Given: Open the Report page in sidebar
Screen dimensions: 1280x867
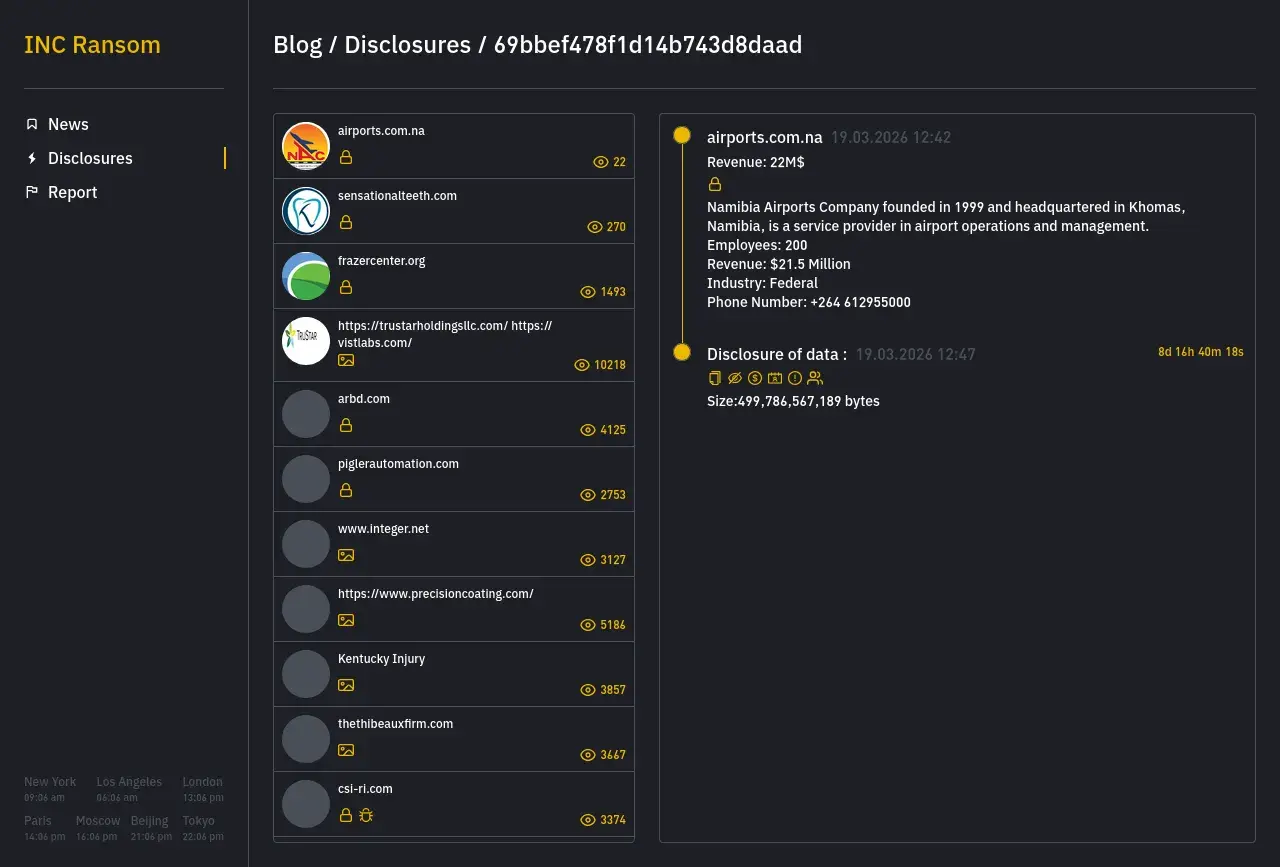Looking at the screenshot, I should click(x=72, y=192).
